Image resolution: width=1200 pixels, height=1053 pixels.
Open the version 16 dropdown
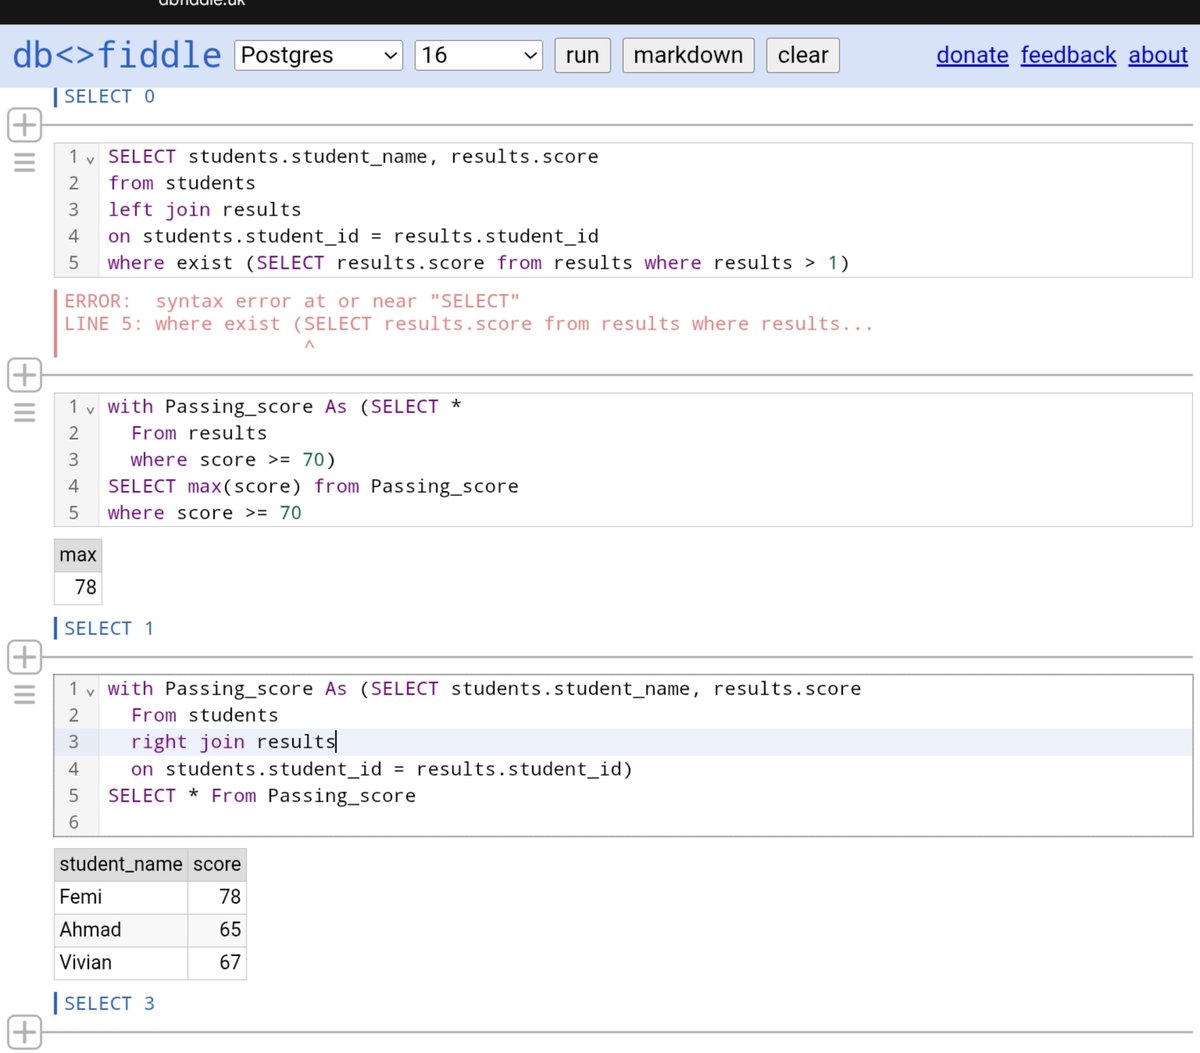click(x=478, y=55)
